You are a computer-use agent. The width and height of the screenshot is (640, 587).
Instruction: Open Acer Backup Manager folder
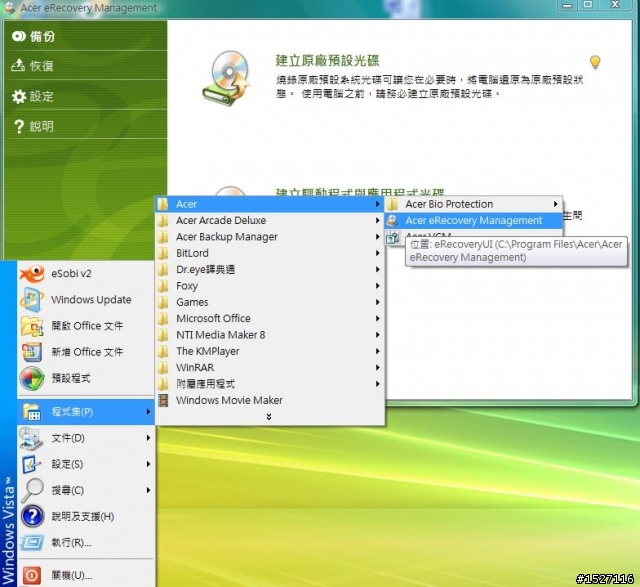click(269, 237)
